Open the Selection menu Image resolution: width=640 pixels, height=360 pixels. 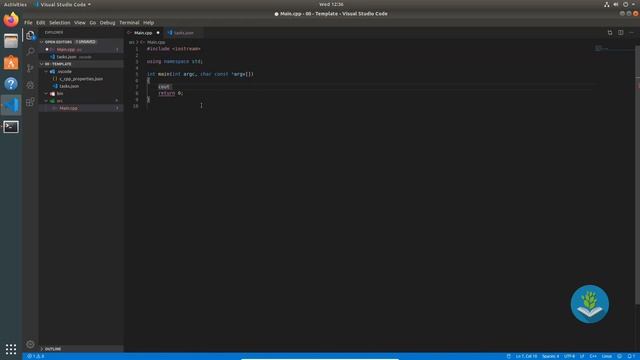coord(60,23)
